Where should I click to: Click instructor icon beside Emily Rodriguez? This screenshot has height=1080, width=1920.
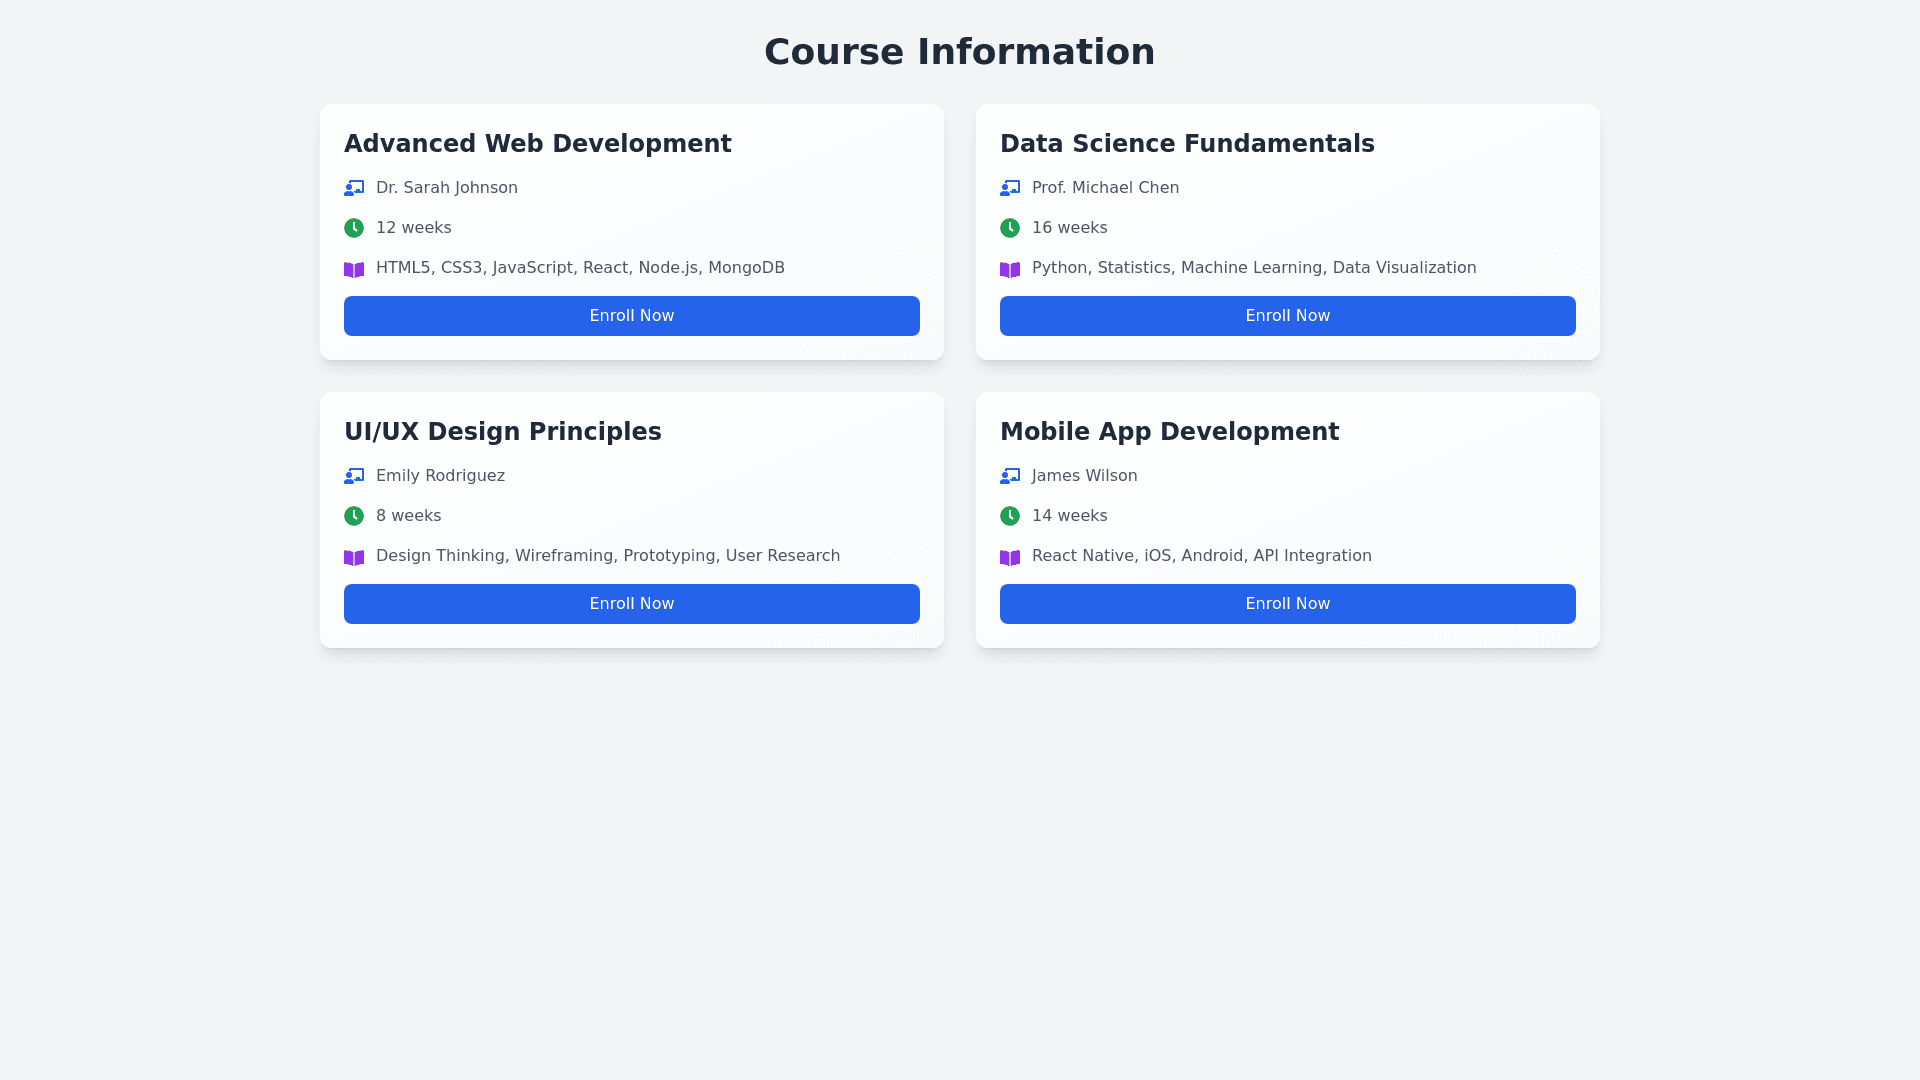354,476
